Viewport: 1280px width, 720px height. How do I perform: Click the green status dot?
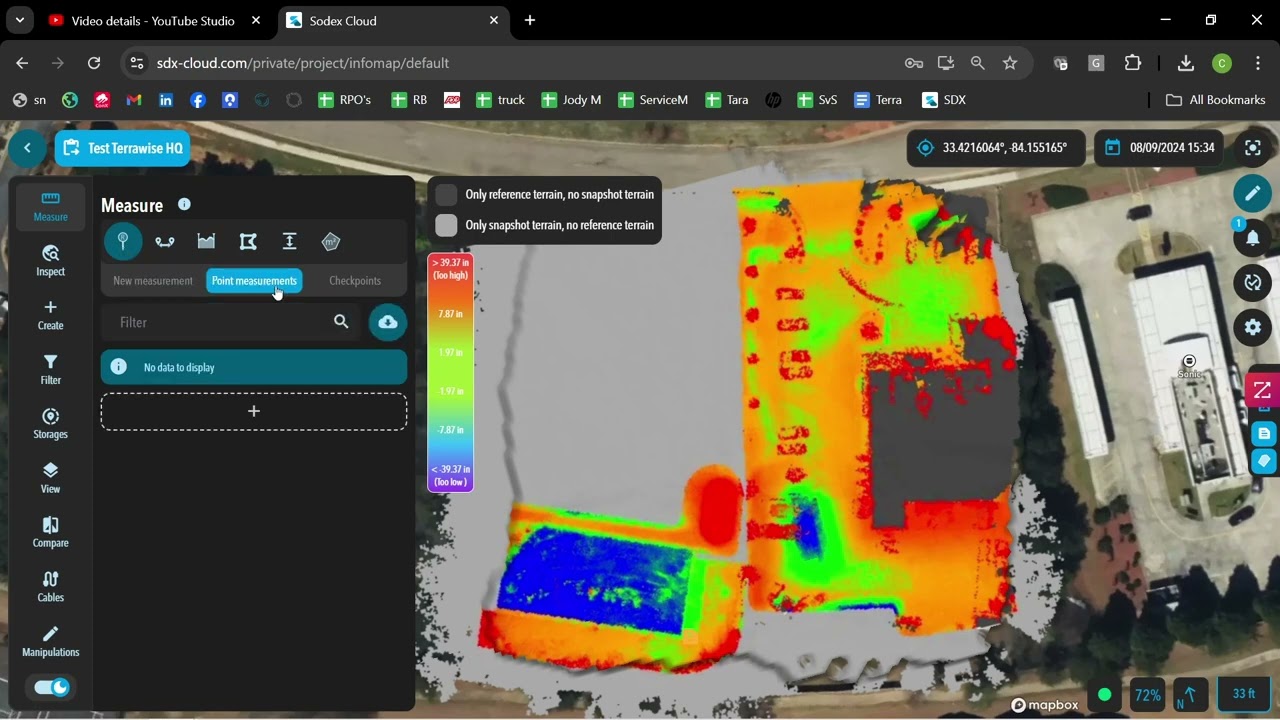pyautogui.click(x=1104, y=695)
